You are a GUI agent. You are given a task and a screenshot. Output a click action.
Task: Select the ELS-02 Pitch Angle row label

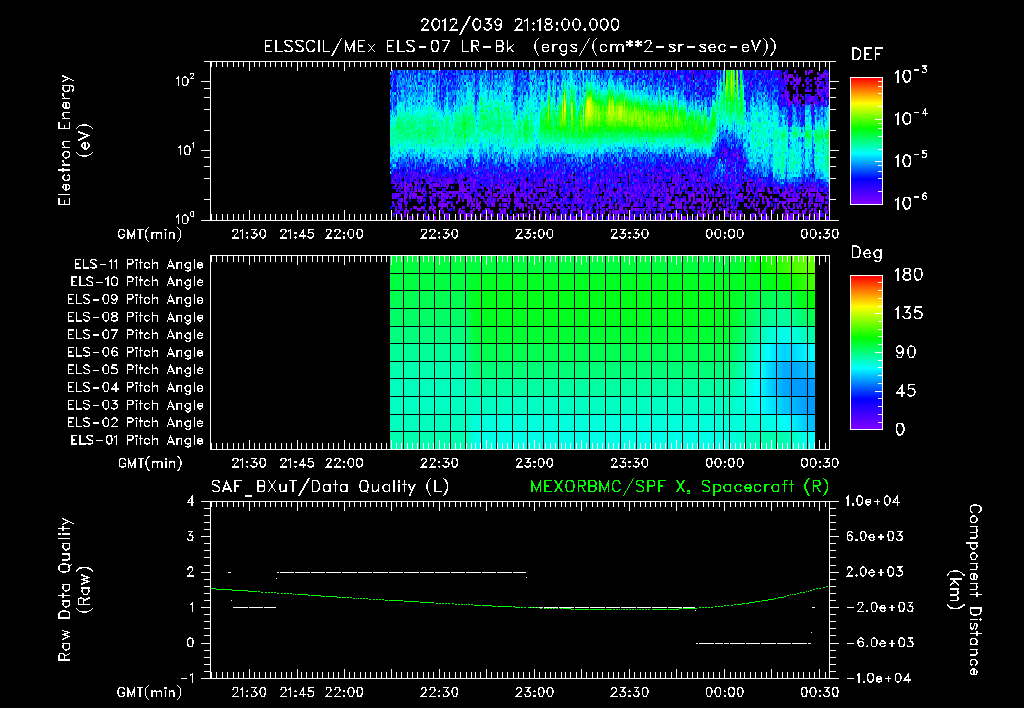click(x=136, y=423)
